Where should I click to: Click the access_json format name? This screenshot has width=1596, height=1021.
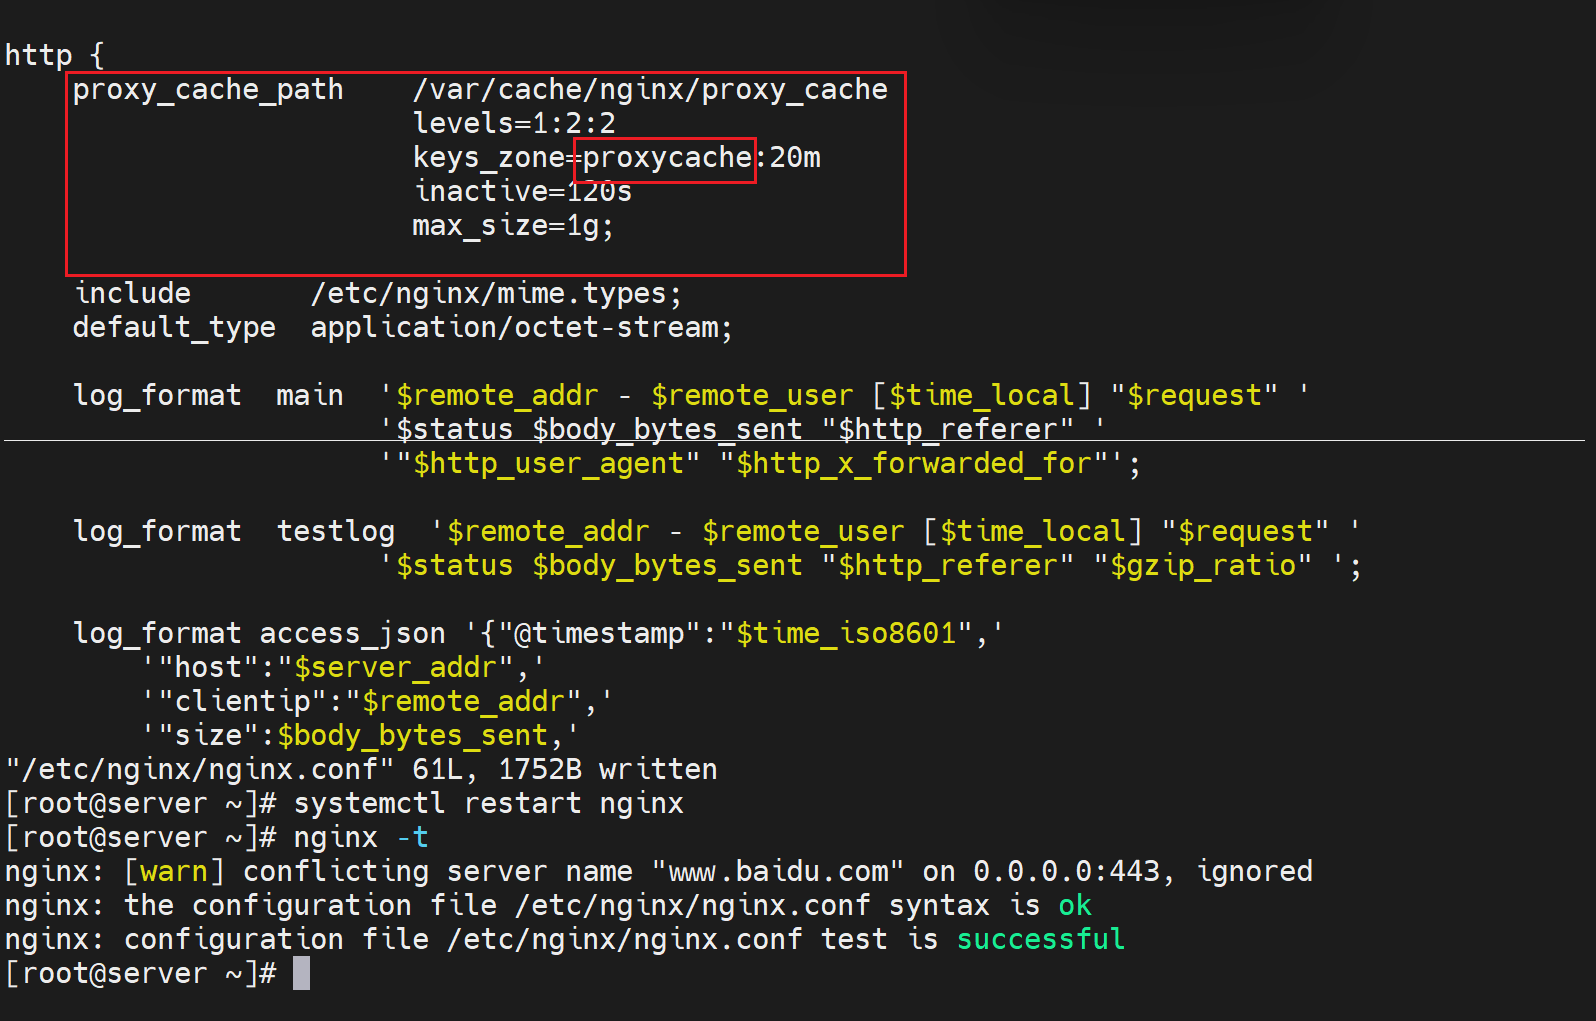coord(352,634)
